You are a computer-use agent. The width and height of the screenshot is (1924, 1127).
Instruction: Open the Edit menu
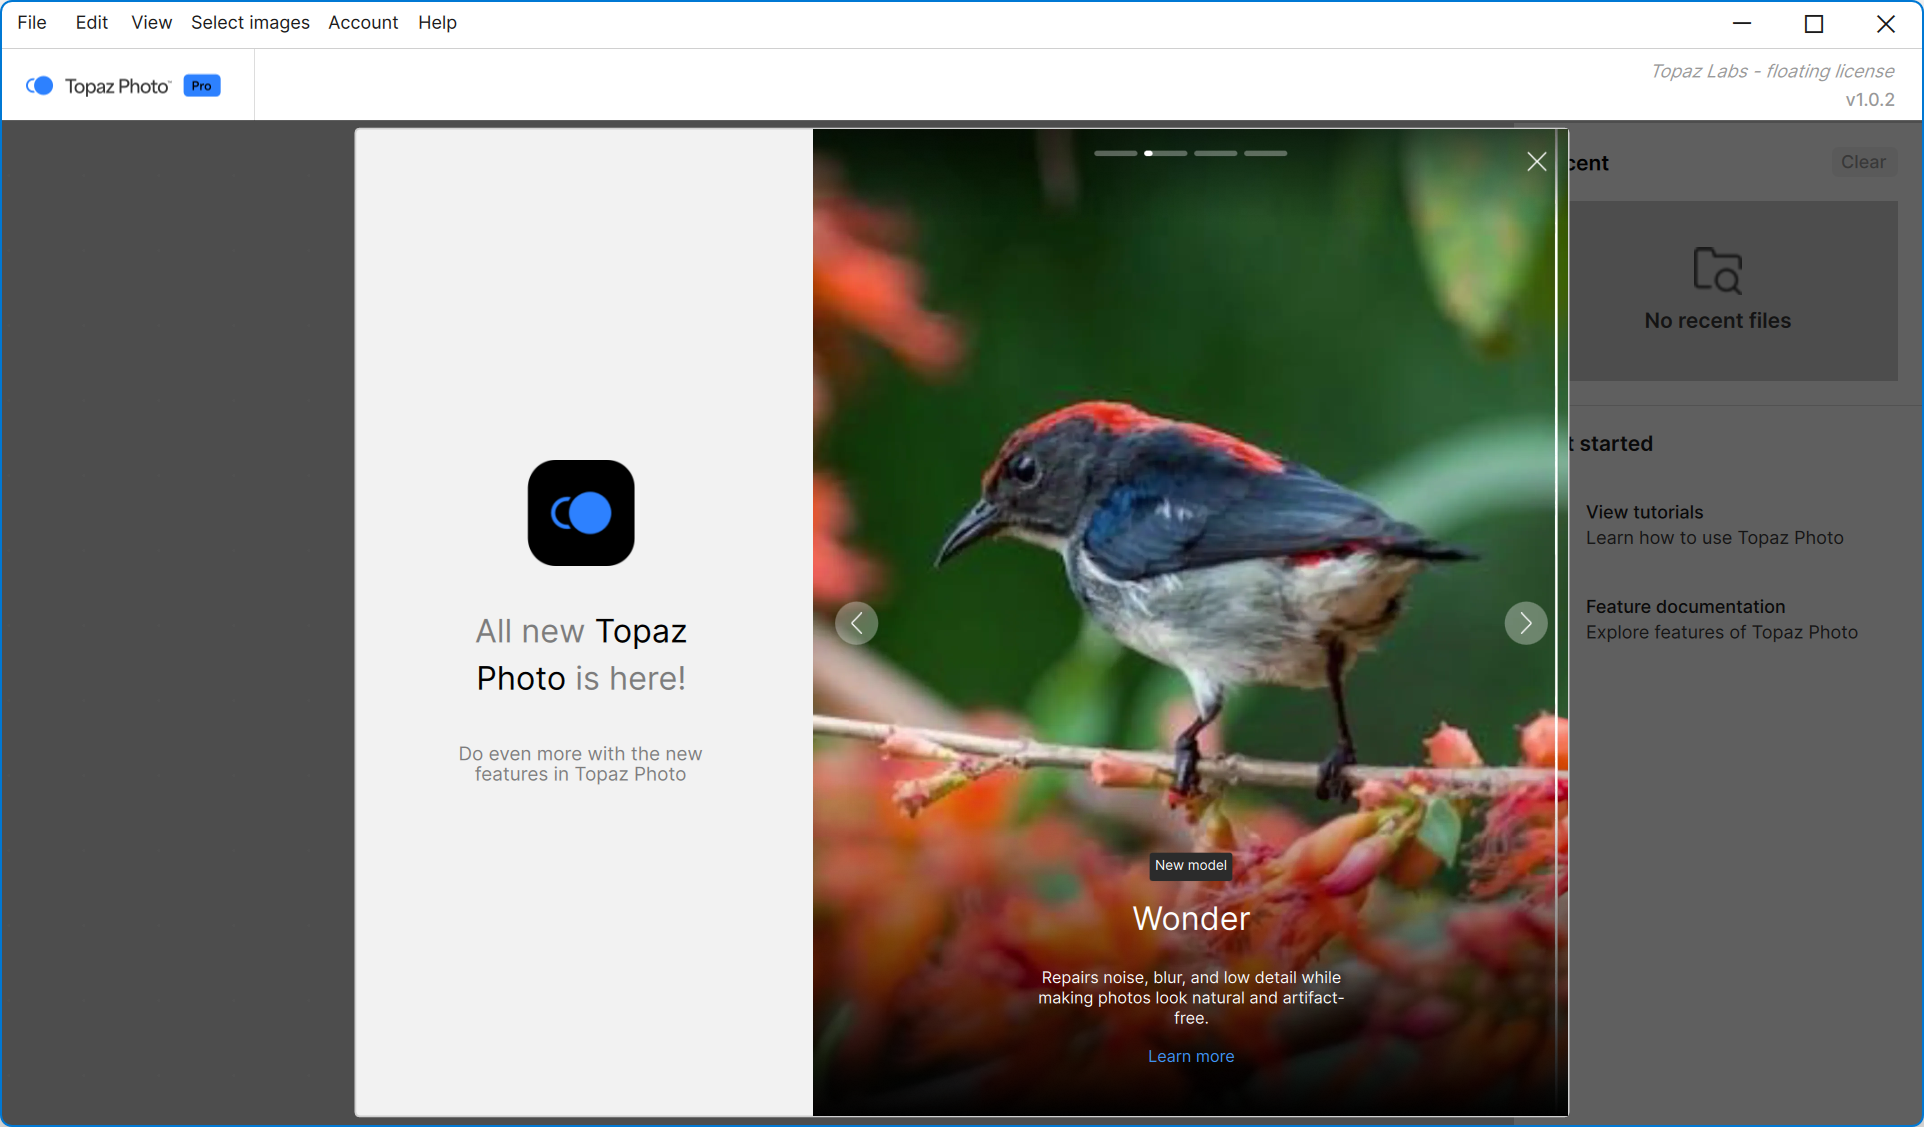[91, 22]
